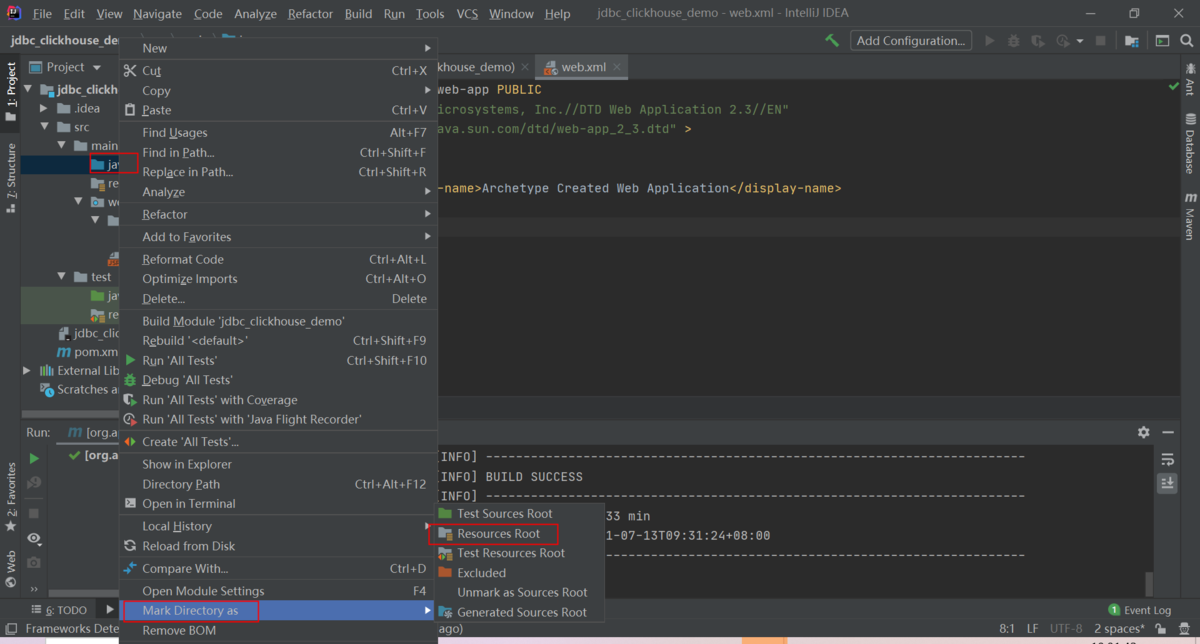Click the green Build project hammer icon
This screenshot has height=644, width=1200.
pyautogui.click(x=832, y=41)
